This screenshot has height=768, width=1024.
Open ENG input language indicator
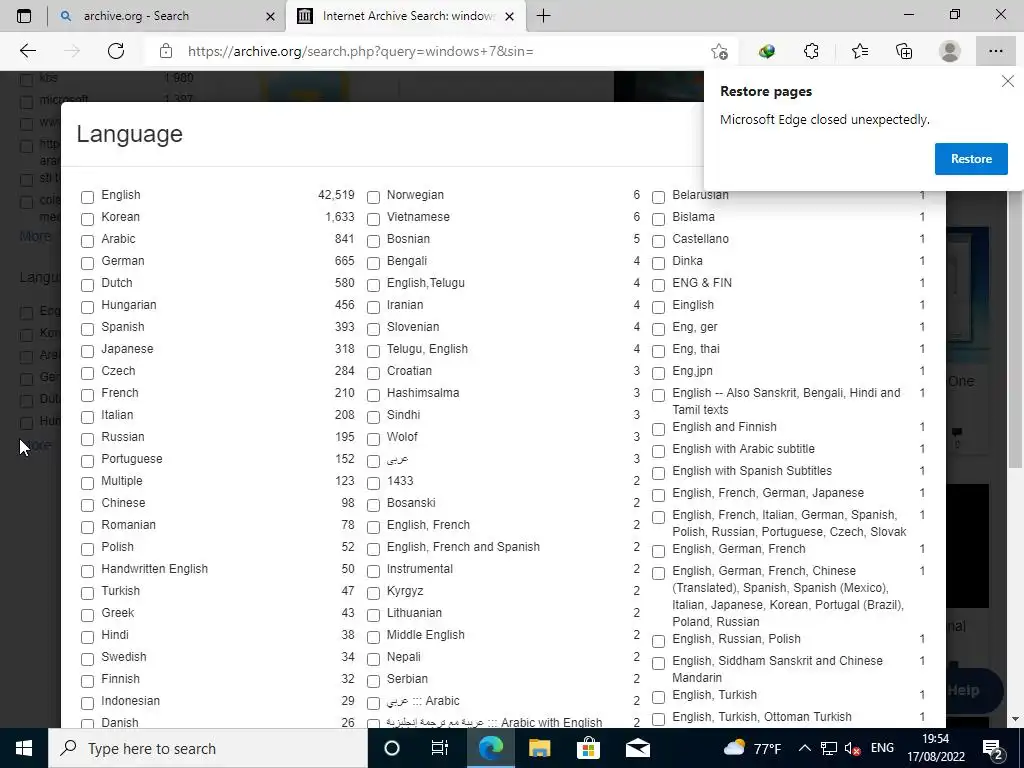(x=882, y=748)
